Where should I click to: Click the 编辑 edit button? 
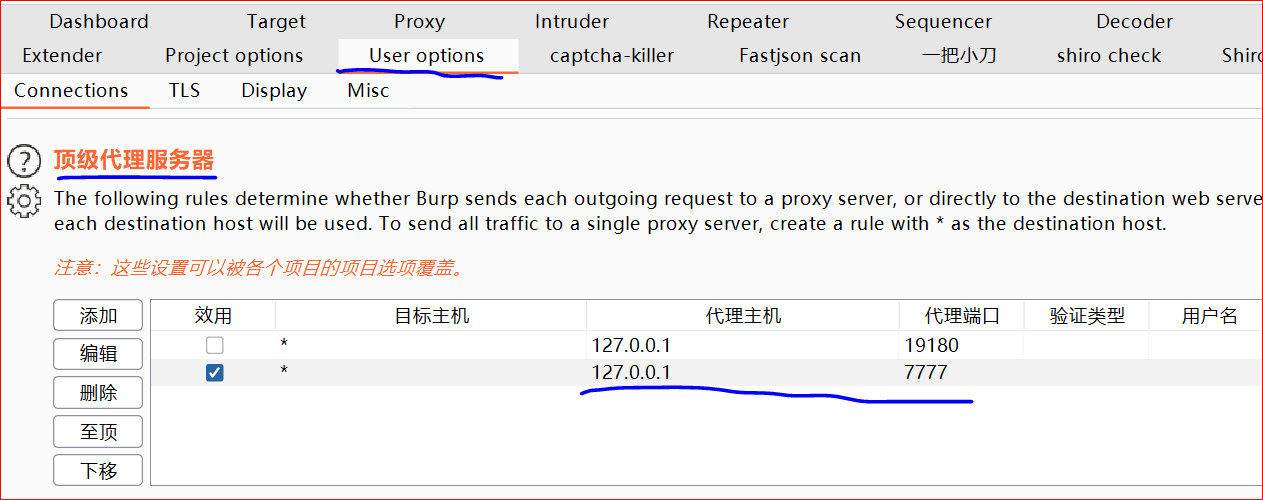98,354
